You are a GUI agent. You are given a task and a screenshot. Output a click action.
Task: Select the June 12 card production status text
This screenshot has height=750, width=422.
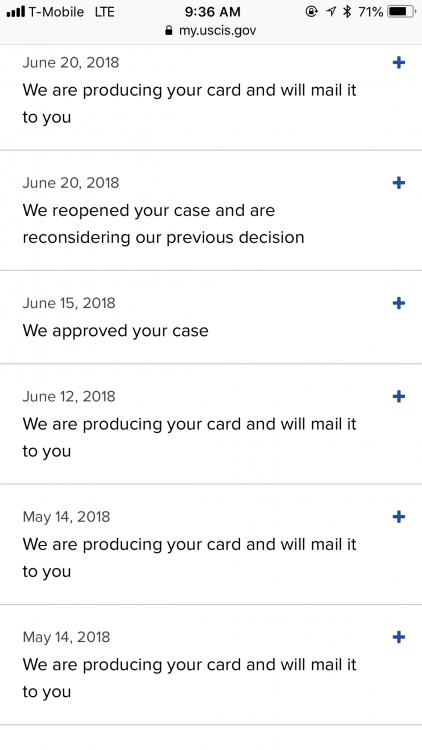pos(189,438)
